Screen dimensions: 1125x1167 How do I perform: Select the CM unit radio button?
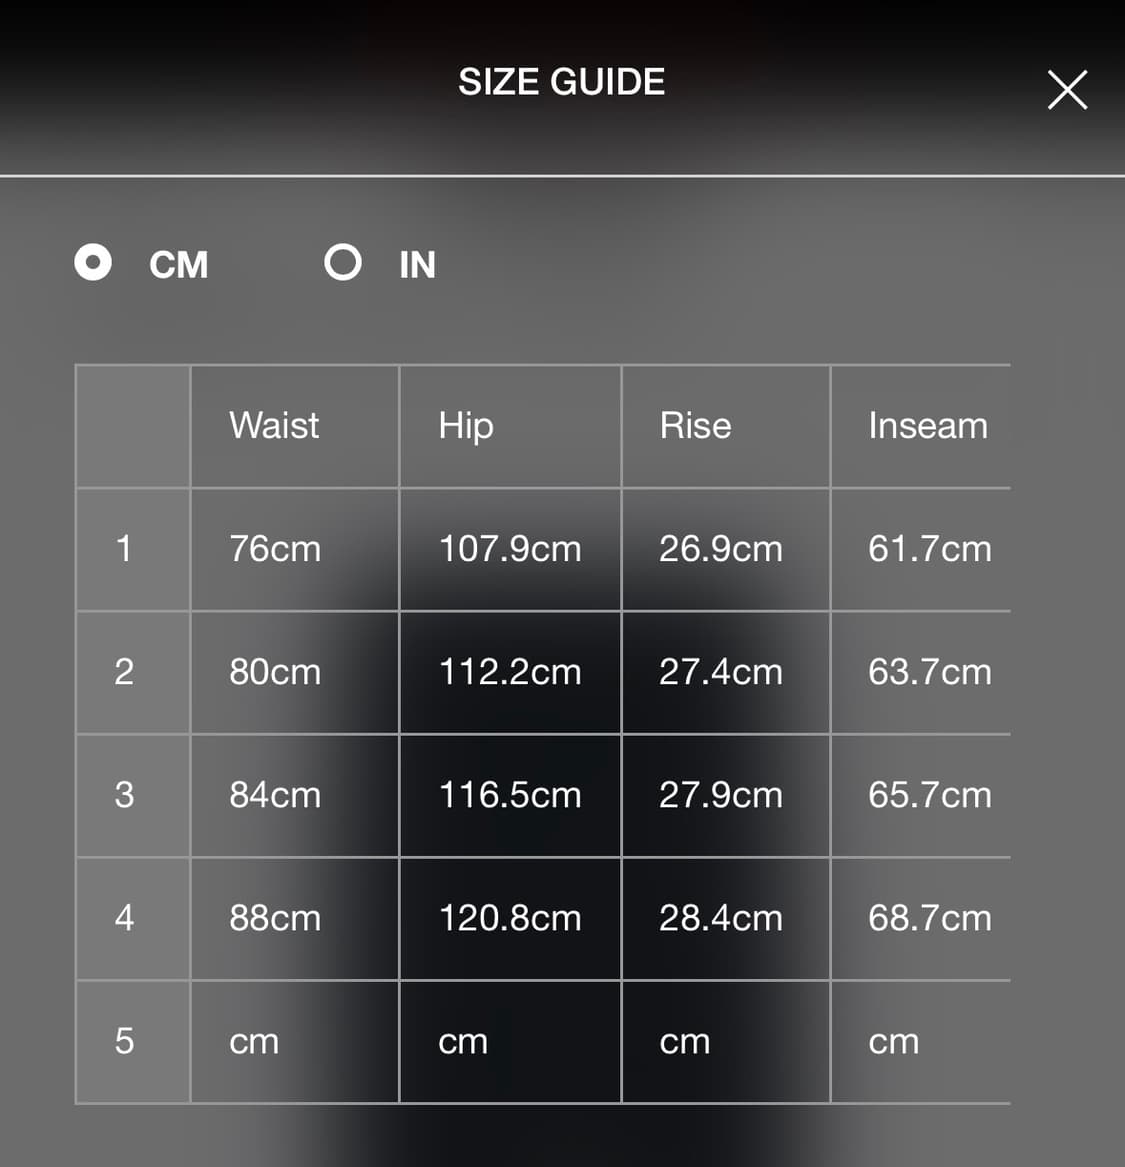tap(94, 263)
